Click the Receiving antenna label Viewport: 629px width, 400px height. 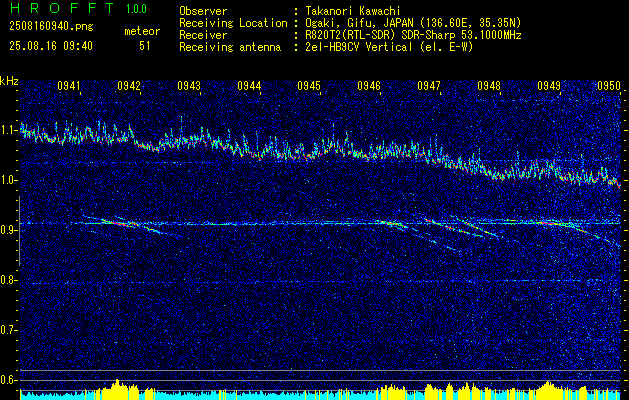(x=230, y=47)
